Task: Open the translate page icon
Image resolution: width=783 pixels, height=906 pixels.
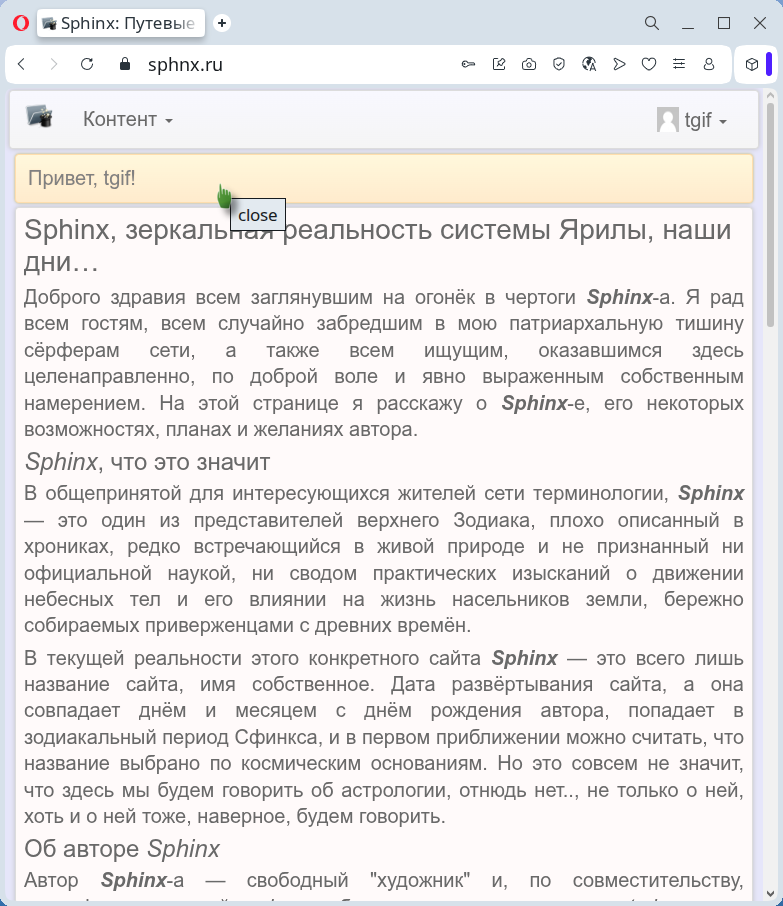Action: click(589, 65)
